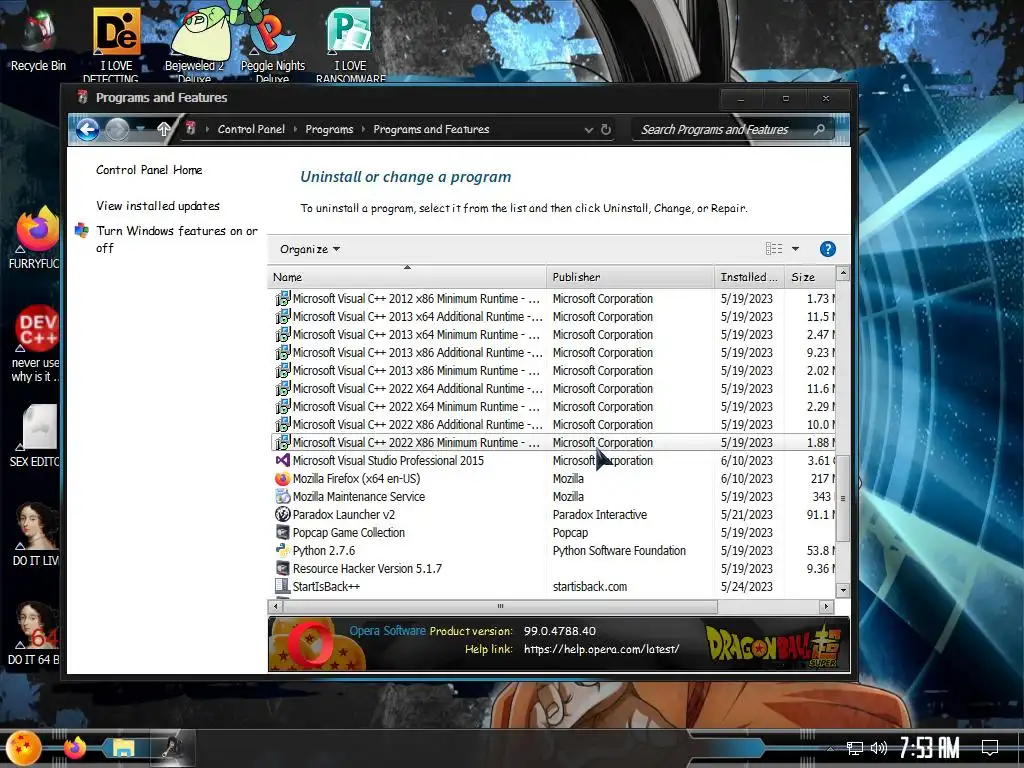Select the StartIsBack++ icon
The width and height of the screenshot is (1024, 768).
click(282, 586)
